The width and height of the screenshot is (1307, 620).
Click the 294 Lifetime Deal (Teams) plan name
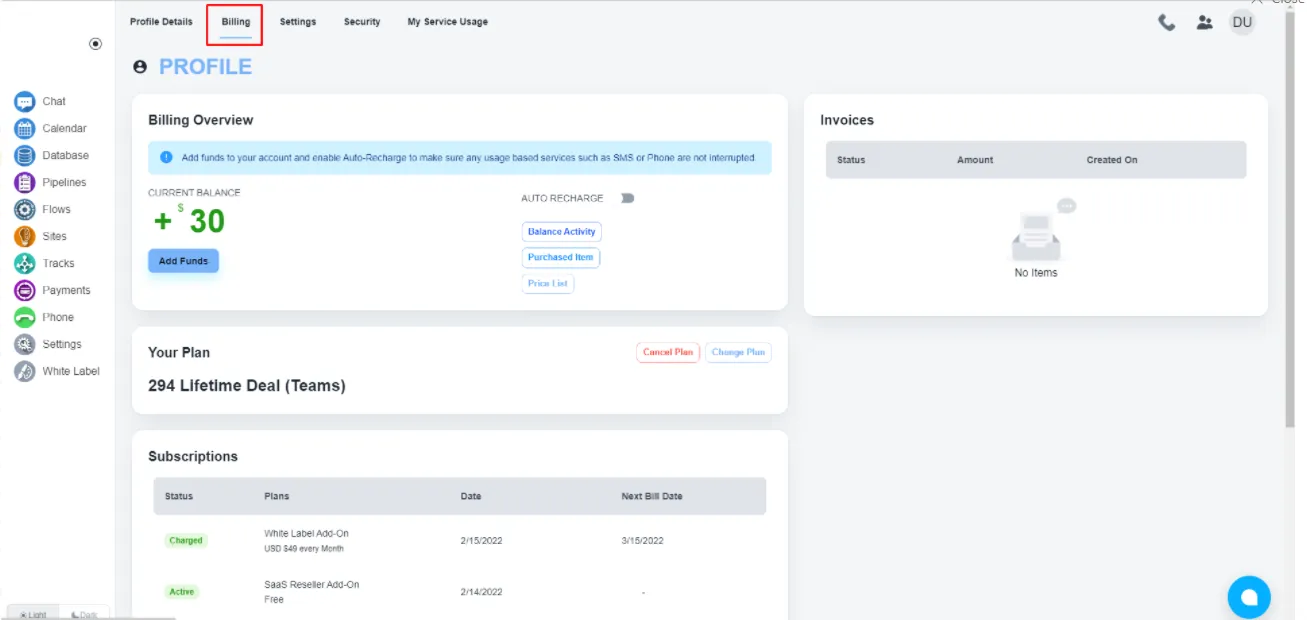click(247, 386)
